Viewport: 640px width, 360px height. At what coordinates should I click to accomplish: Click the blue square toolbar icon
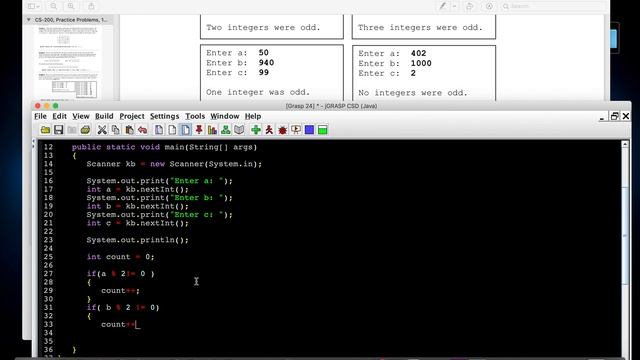309,130
